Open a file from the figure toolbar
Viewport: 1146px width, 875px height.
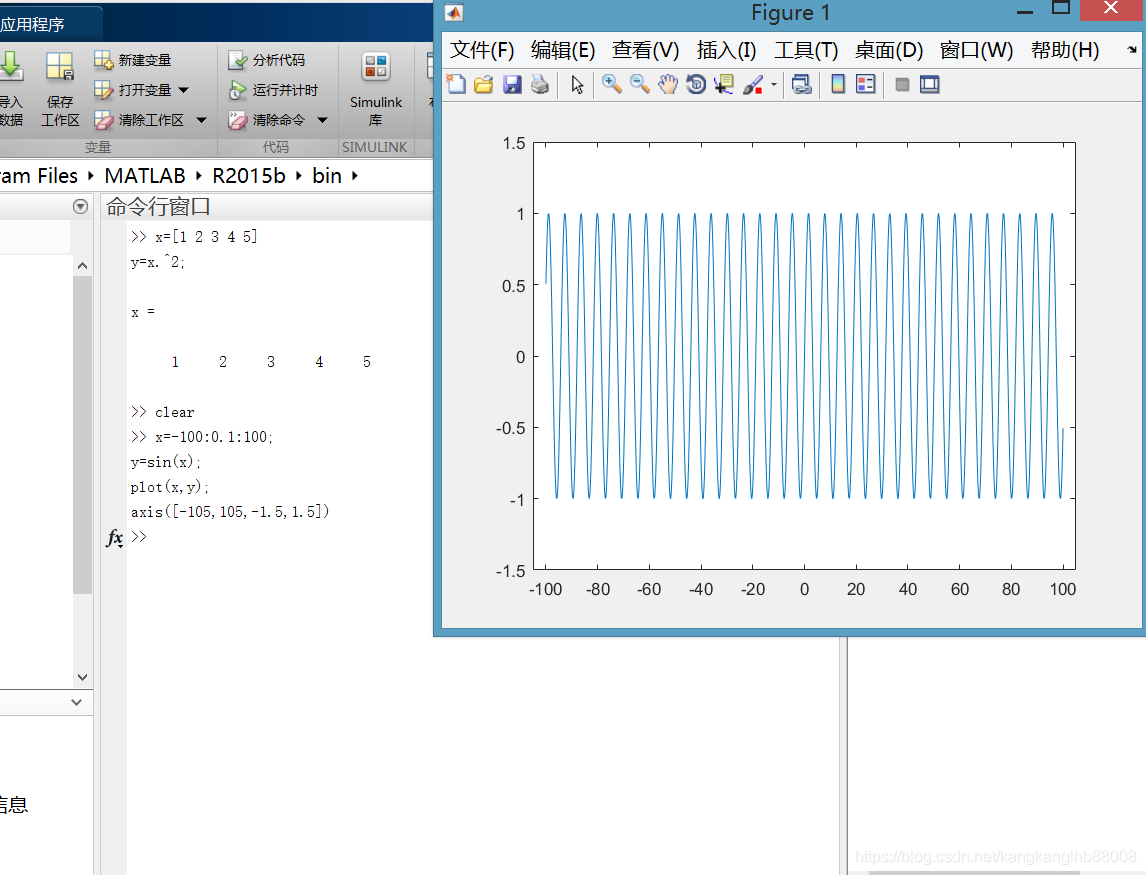click(x=484, y=85)
